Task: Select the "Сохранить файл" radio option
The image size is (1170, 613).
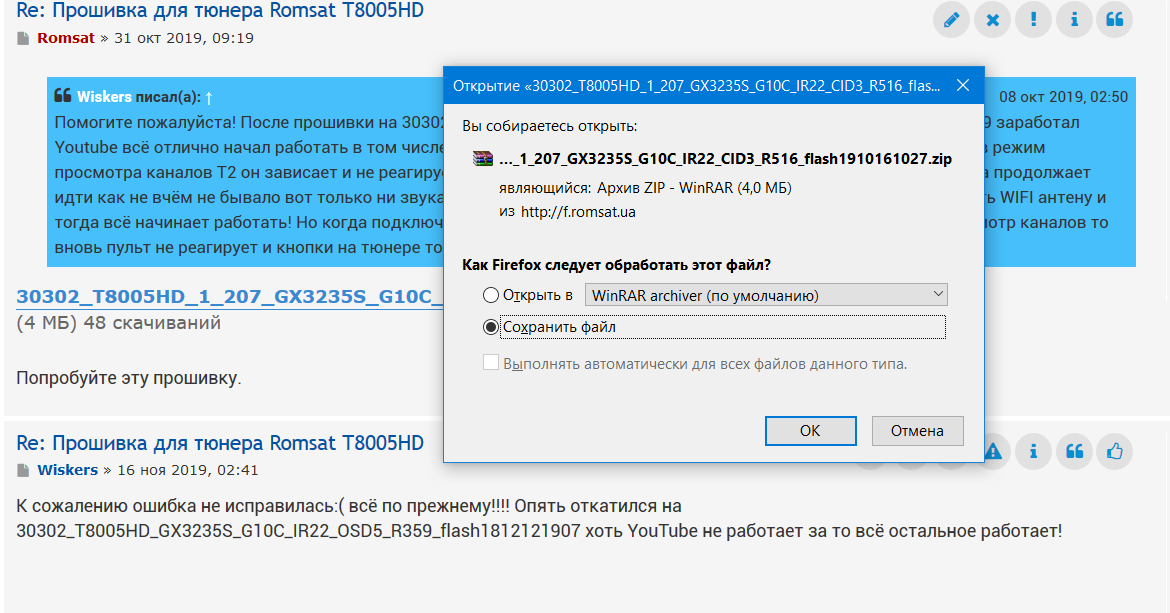Action: point(491,327)
